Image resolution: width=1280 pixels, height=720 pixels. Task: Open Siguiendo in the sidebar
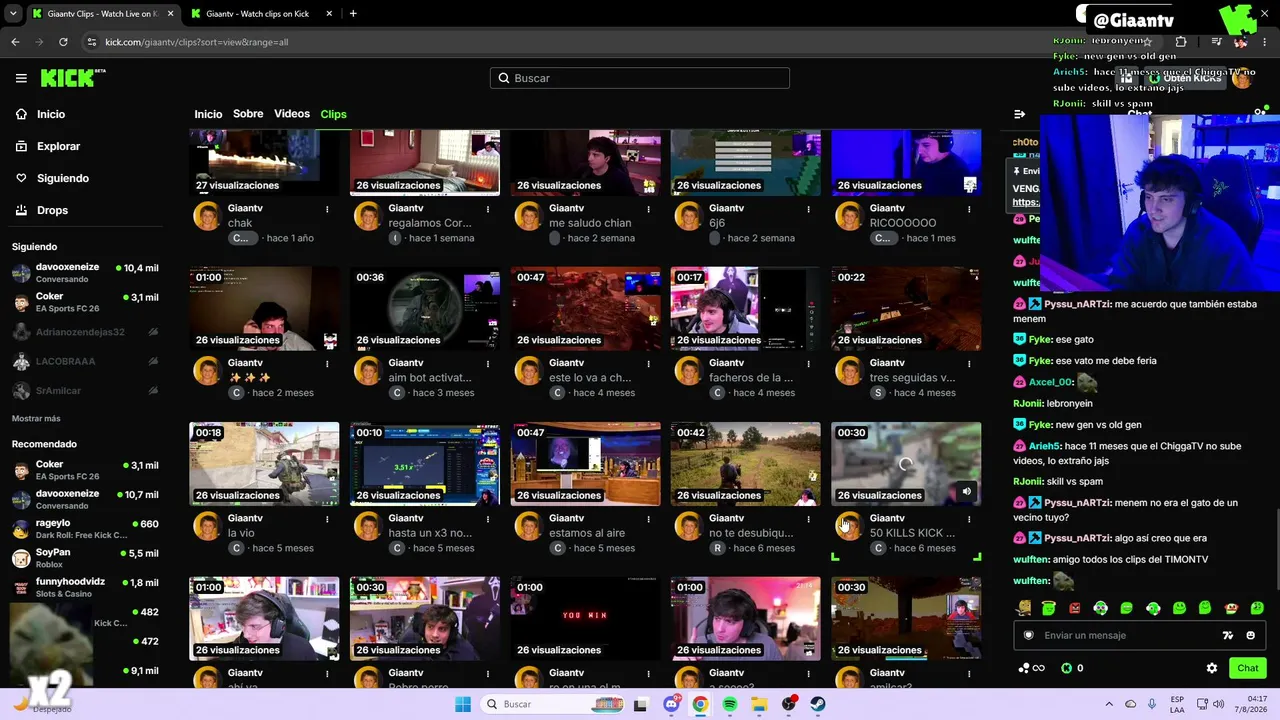point(62,178)
